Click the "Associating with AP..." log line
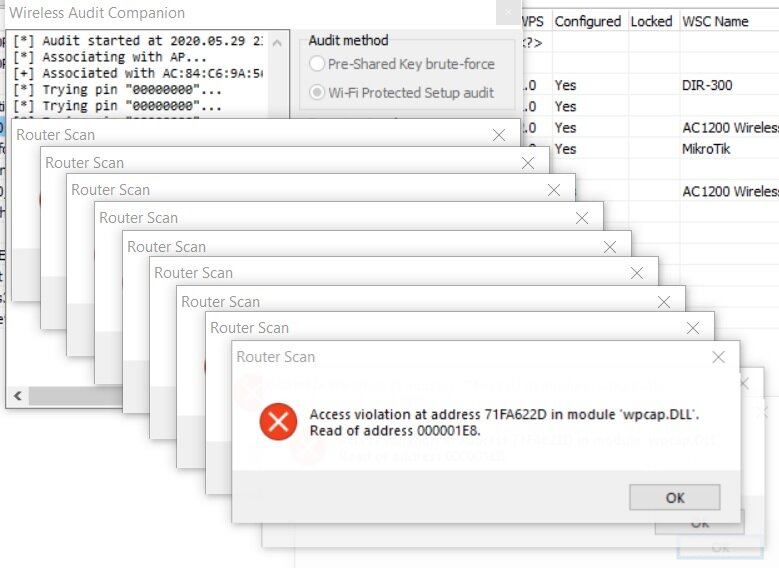The height and width of the screenshot is (568, 779). (x=111, y=57)
